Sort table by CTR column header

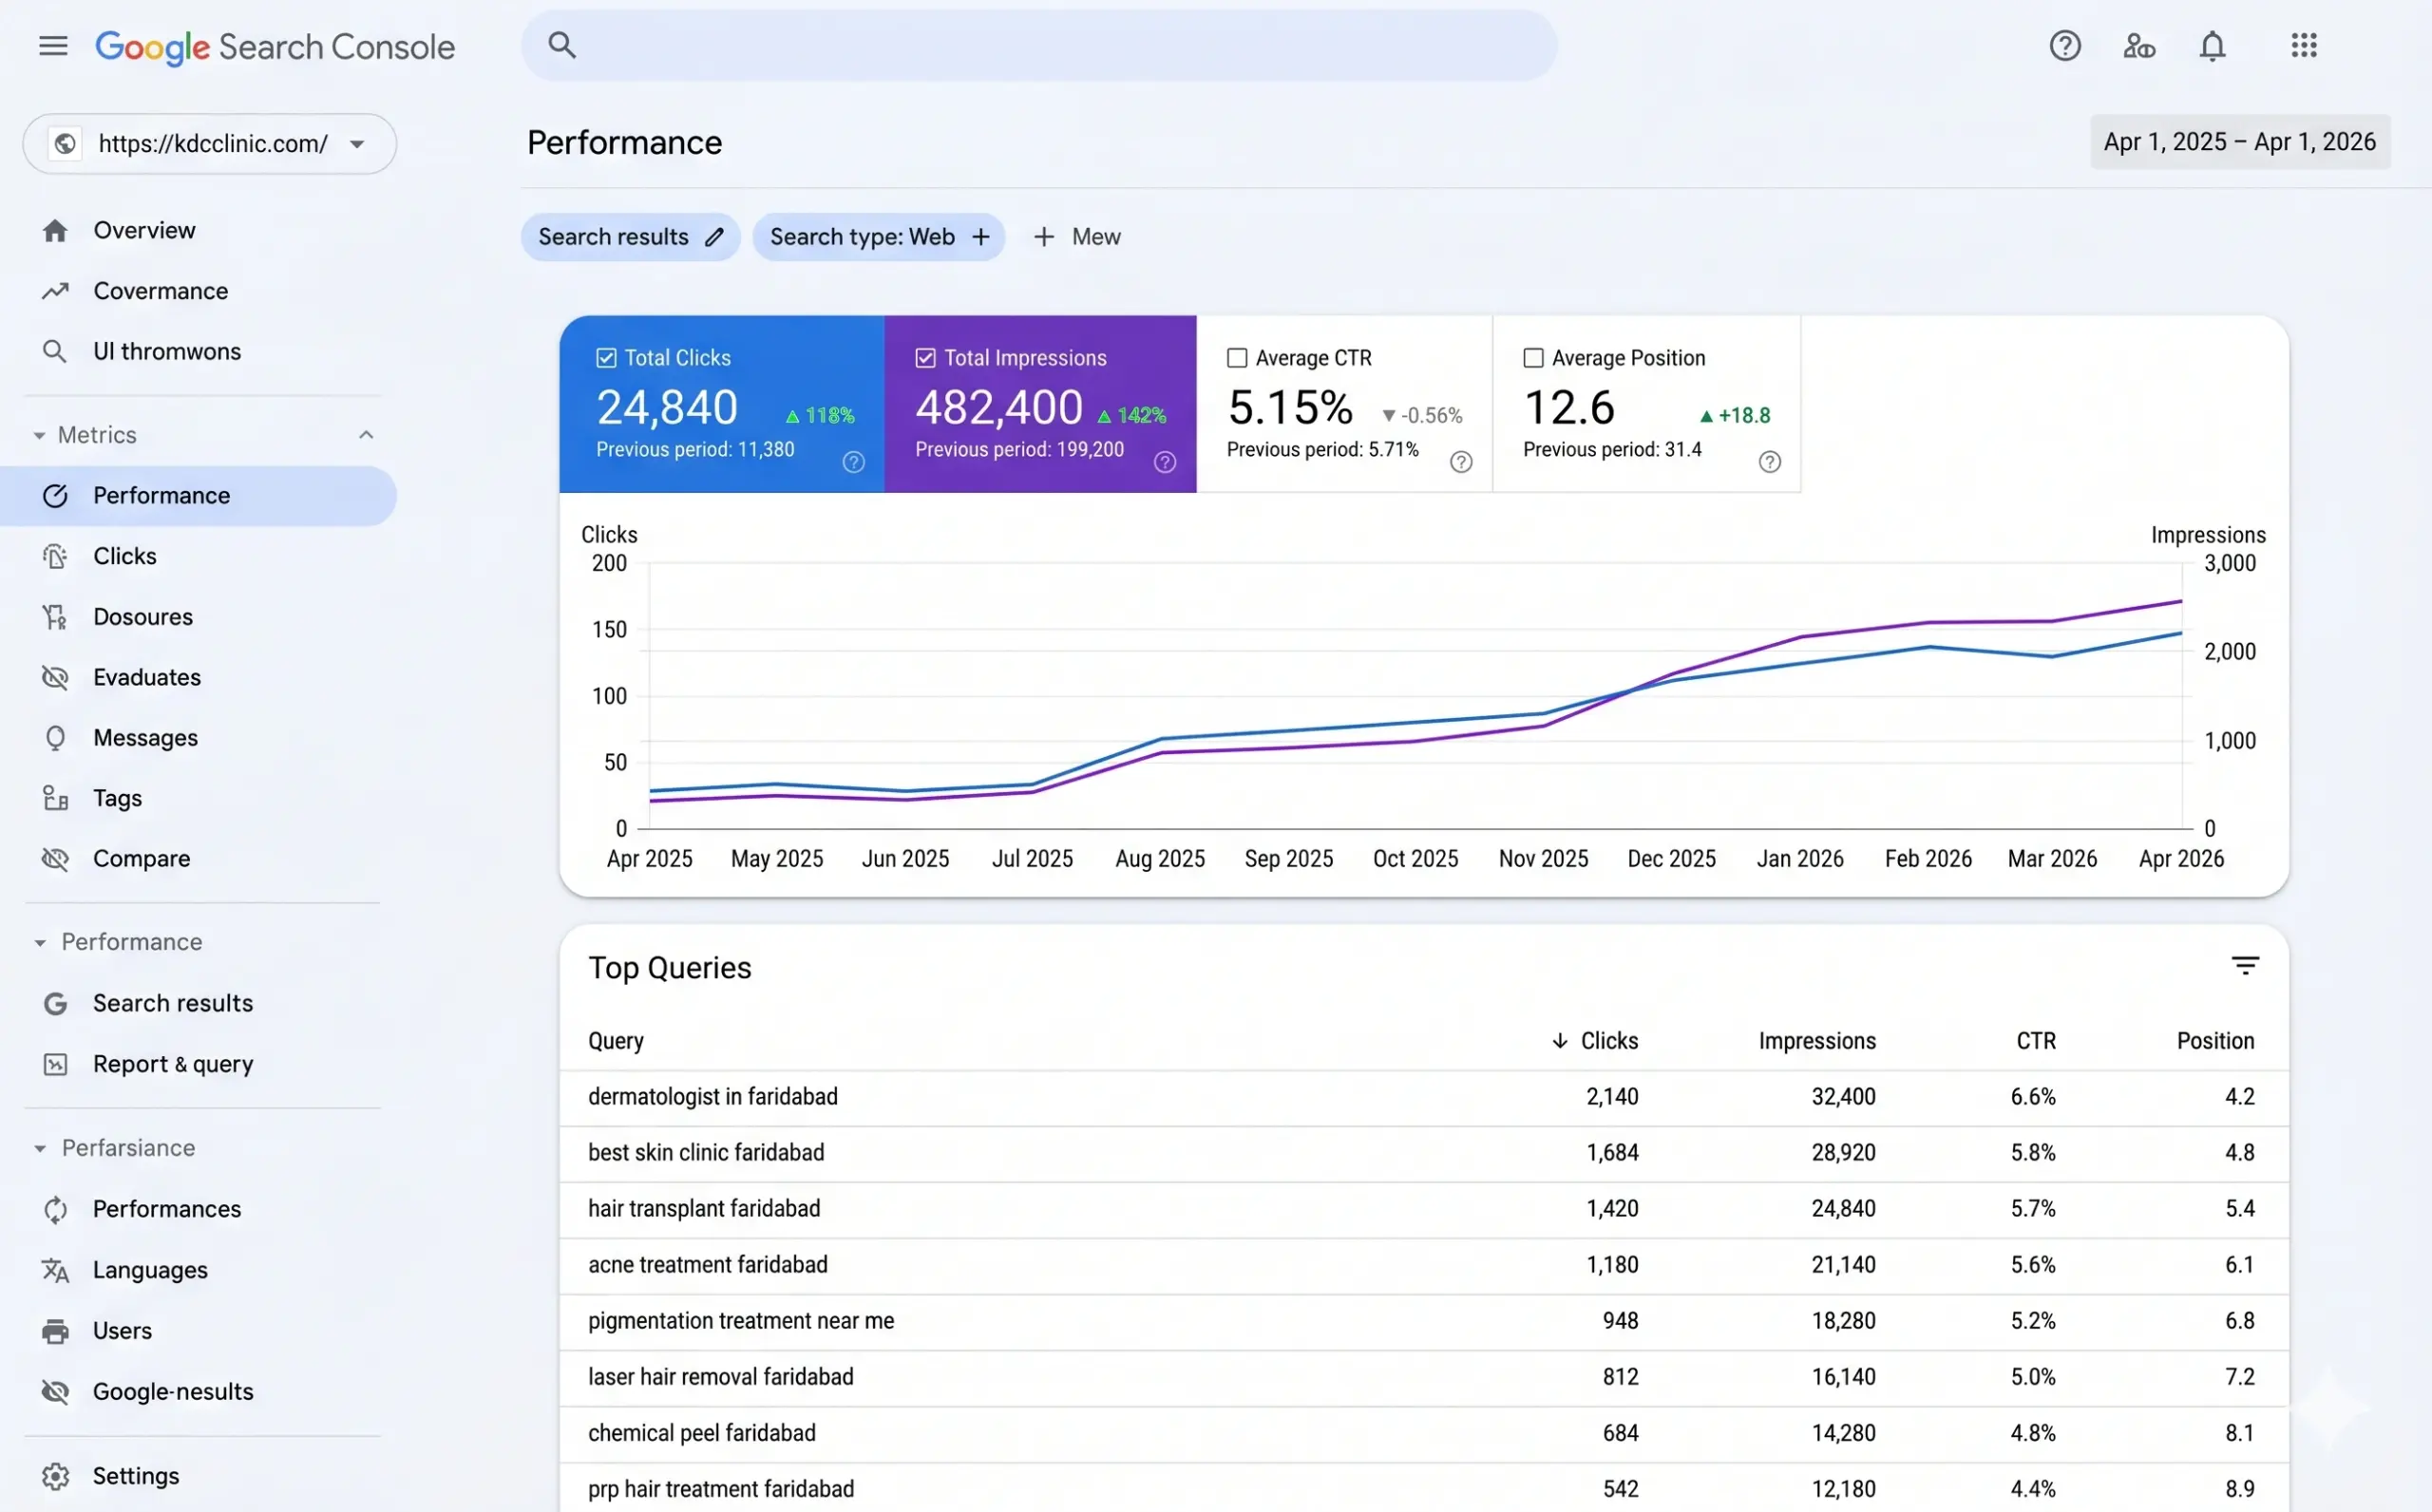pos(2036,1041)
